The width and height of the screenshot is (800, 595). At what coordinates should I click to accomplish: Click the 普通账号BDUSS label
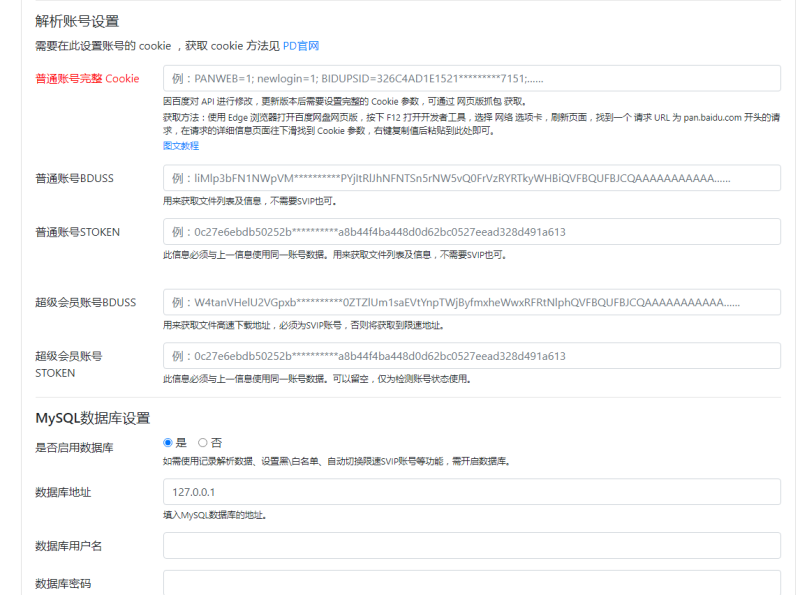click(x=74, y=178)
